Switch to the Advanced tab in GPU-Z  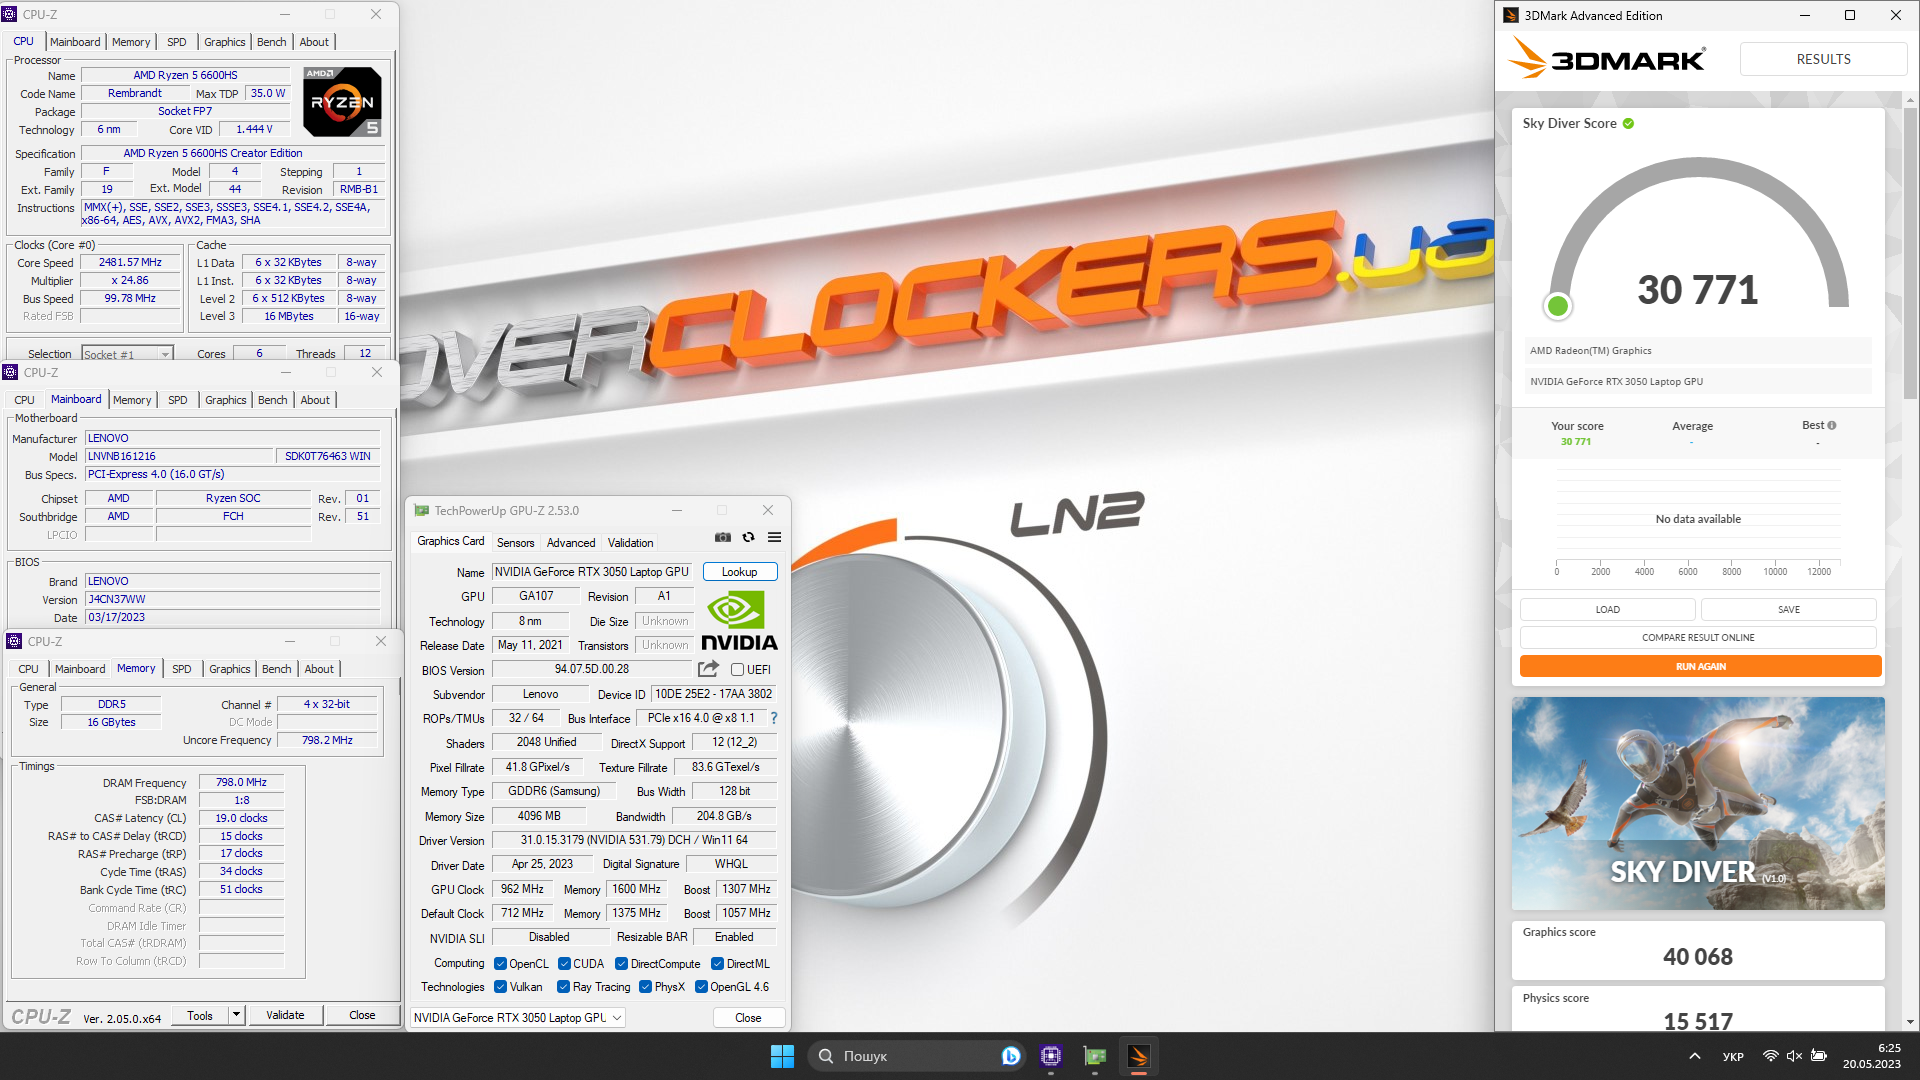pos(571,543)
